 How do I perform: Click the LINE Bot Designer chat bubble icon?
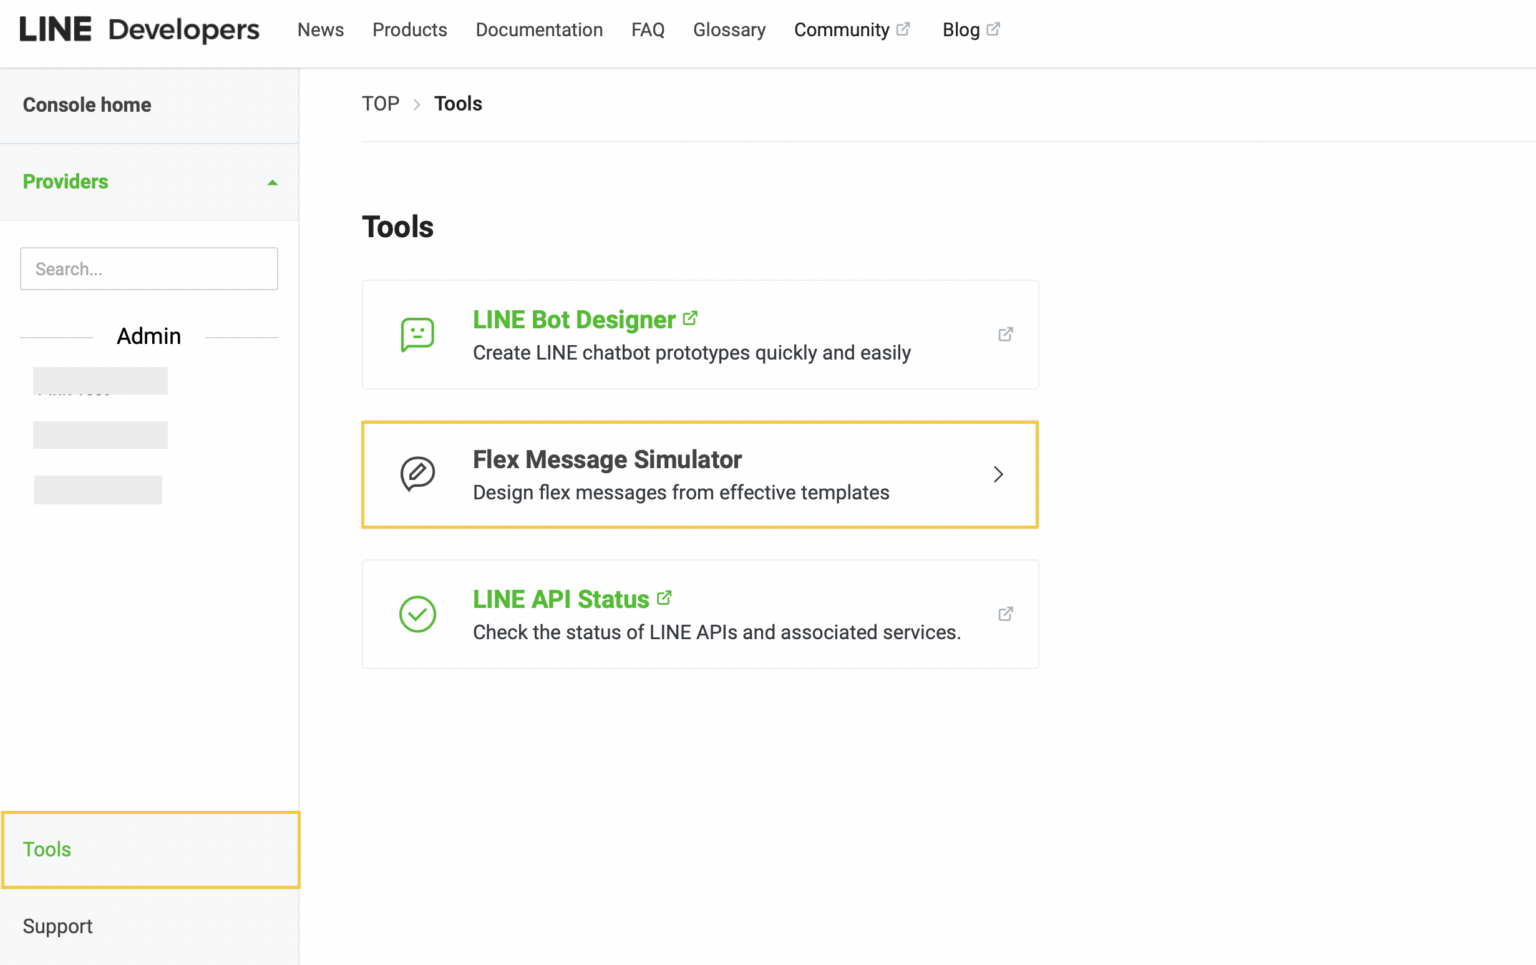[418, 334]
